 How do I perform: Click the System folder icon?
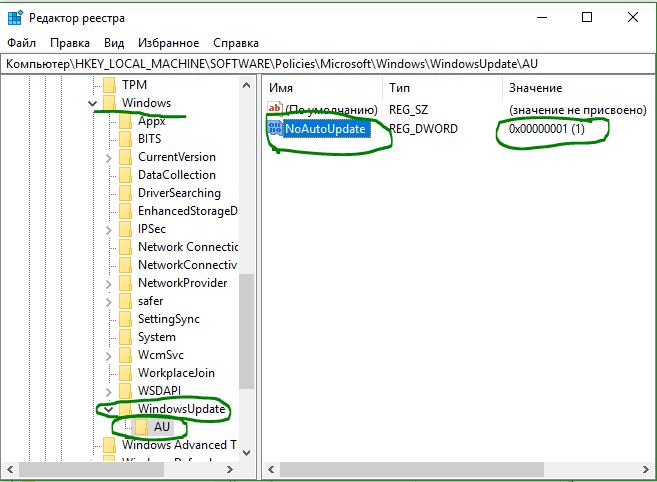[126, 337]
